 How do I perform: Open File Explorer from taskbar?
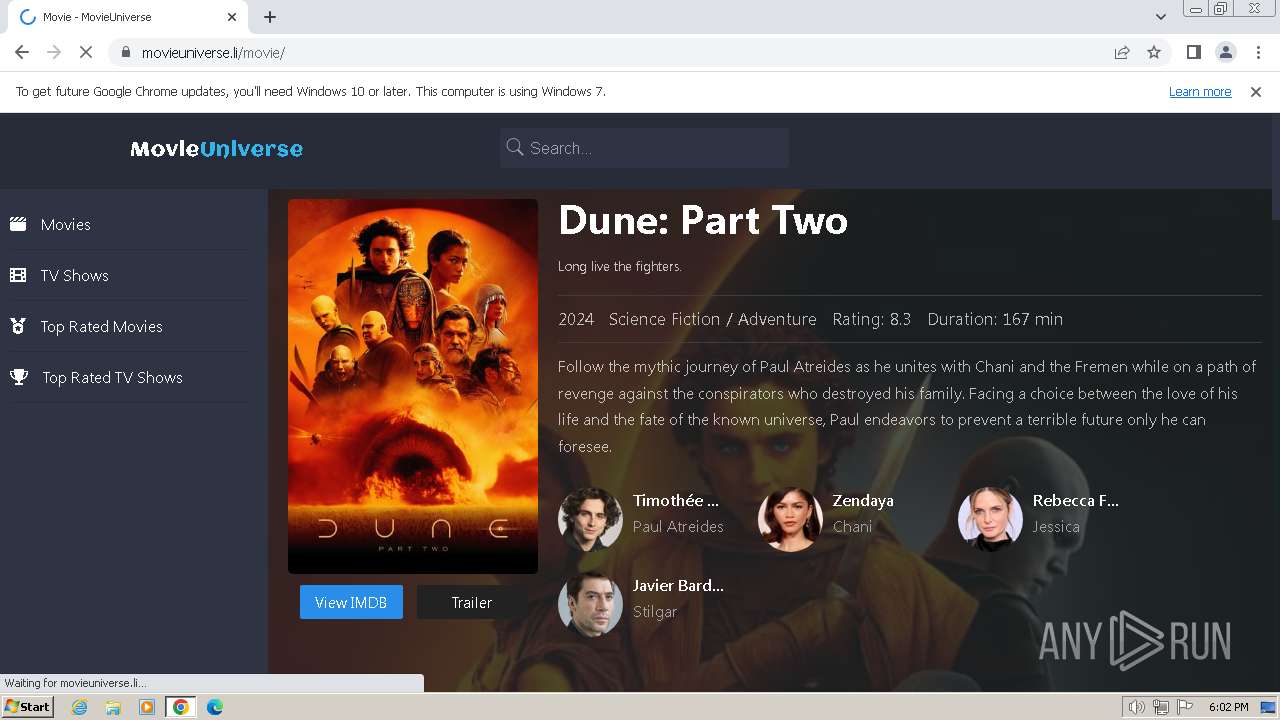point(113,707)
